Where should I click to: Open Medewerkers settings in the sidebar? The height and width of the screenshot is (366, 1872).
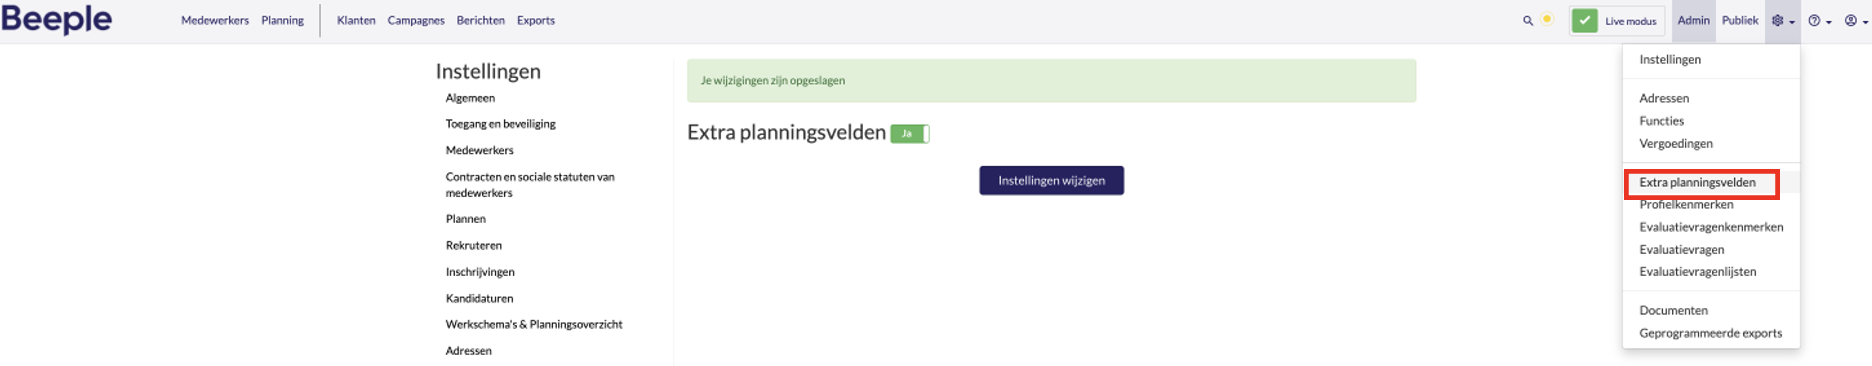[479, 150]
